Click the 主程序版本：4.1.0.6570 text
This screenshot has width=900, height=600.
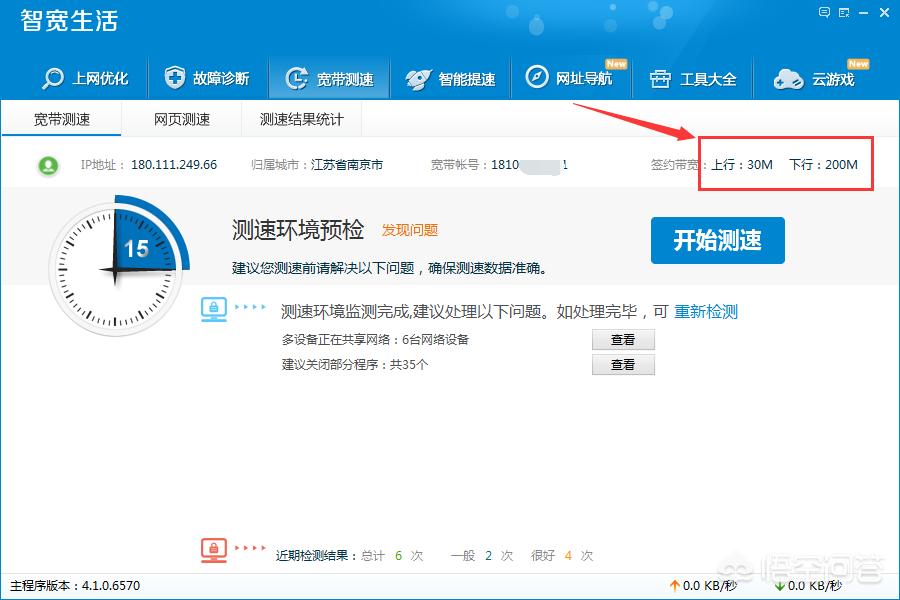(75, 586)
